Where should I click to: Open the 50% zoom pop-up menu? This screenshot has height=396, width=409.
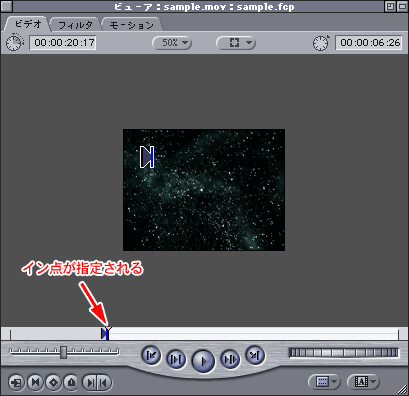(172, 43)
